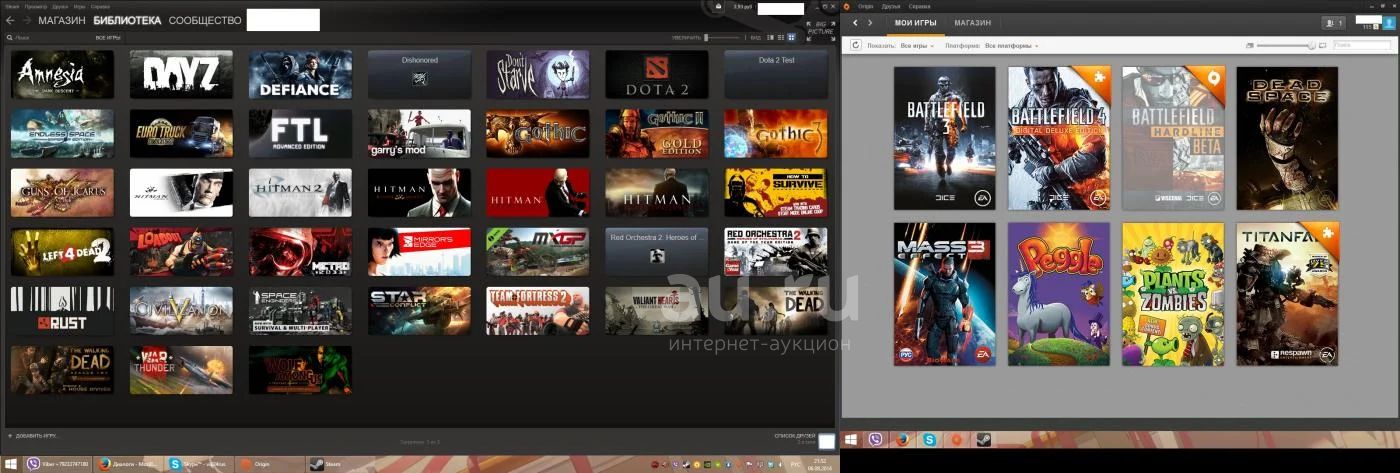Select the How to Survive tile
The height and width of the screenshot is (473, 1400).
pyautogui.click(x=776, y=193)
